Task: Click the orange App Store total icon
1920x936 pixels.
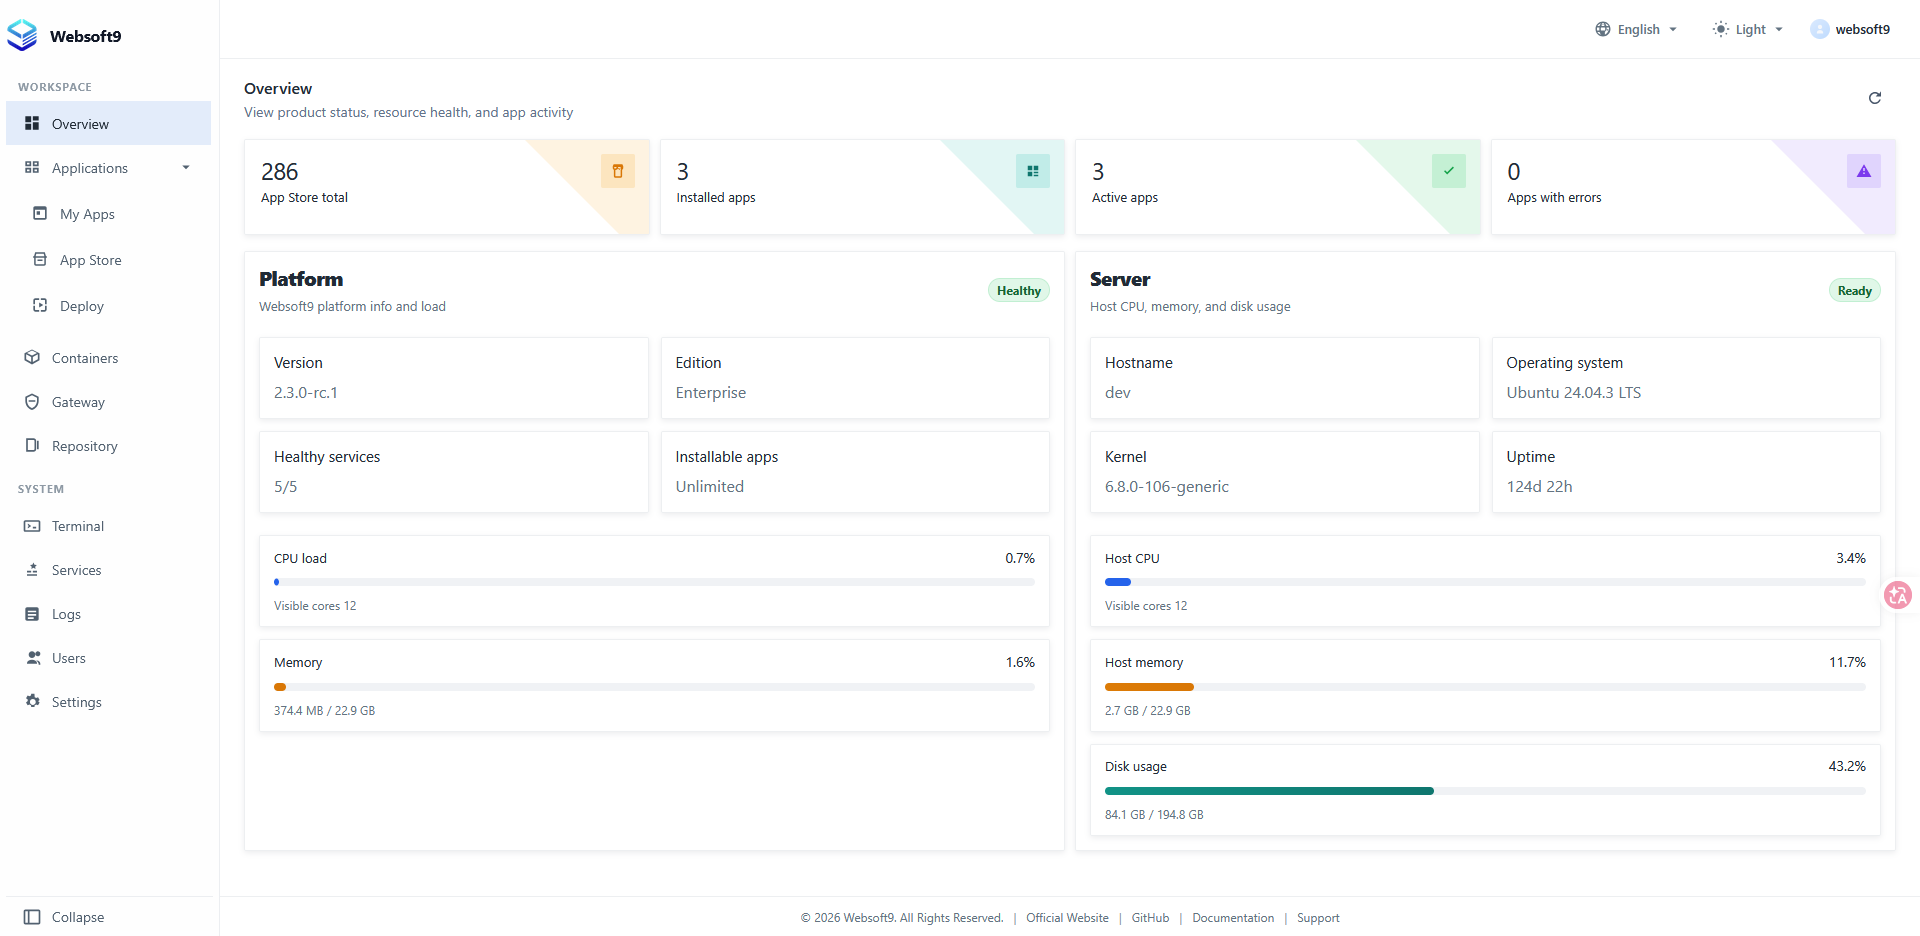Action: pos(618,171)
